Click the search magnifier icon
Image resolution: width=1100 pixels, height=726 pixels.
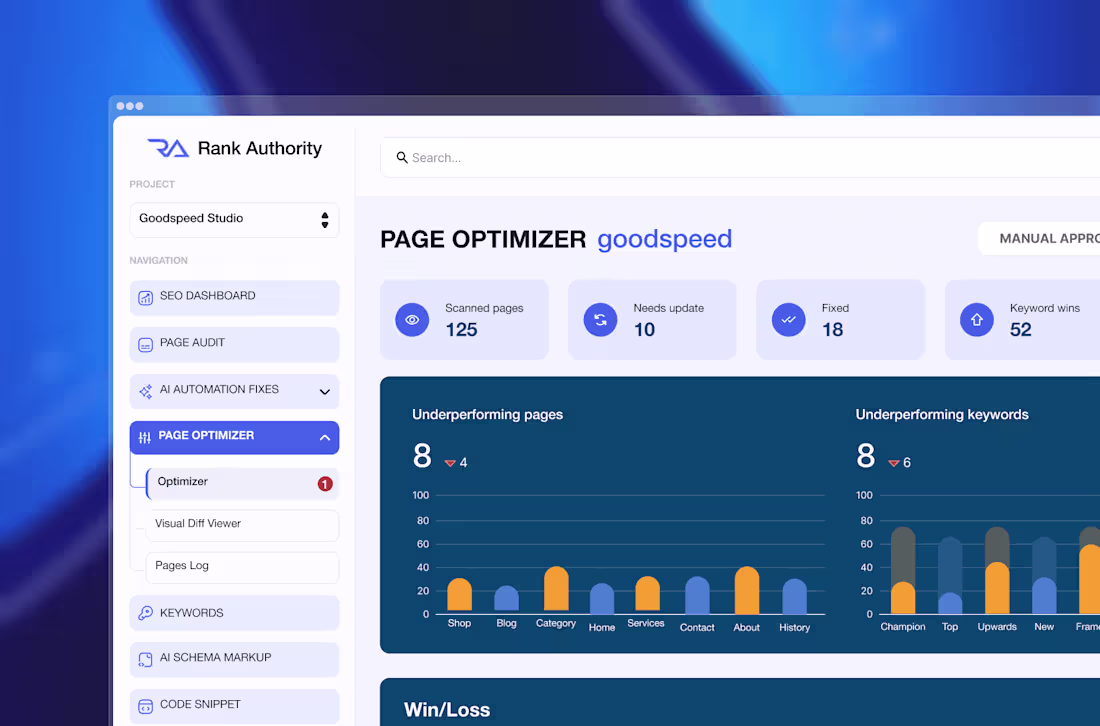pyautogui.click(x=402, y=157)
